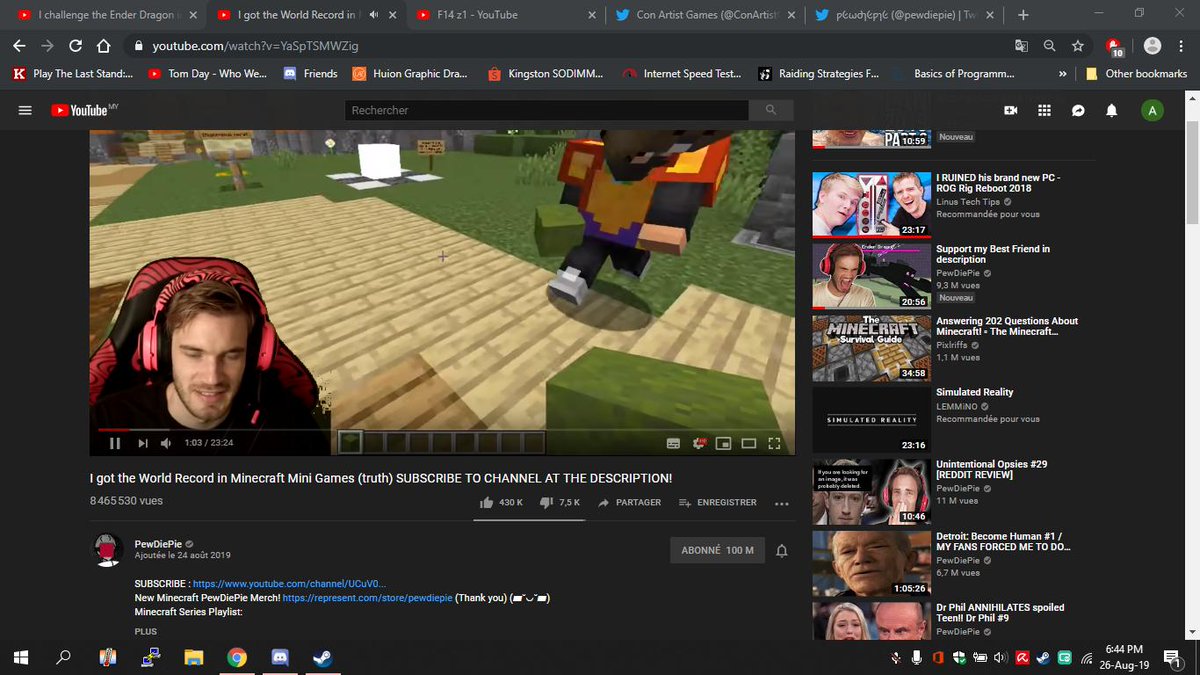Screen dimensions: 1200x675
Task: Open the Windows action center notifications
Action: tap(1173, 657)
